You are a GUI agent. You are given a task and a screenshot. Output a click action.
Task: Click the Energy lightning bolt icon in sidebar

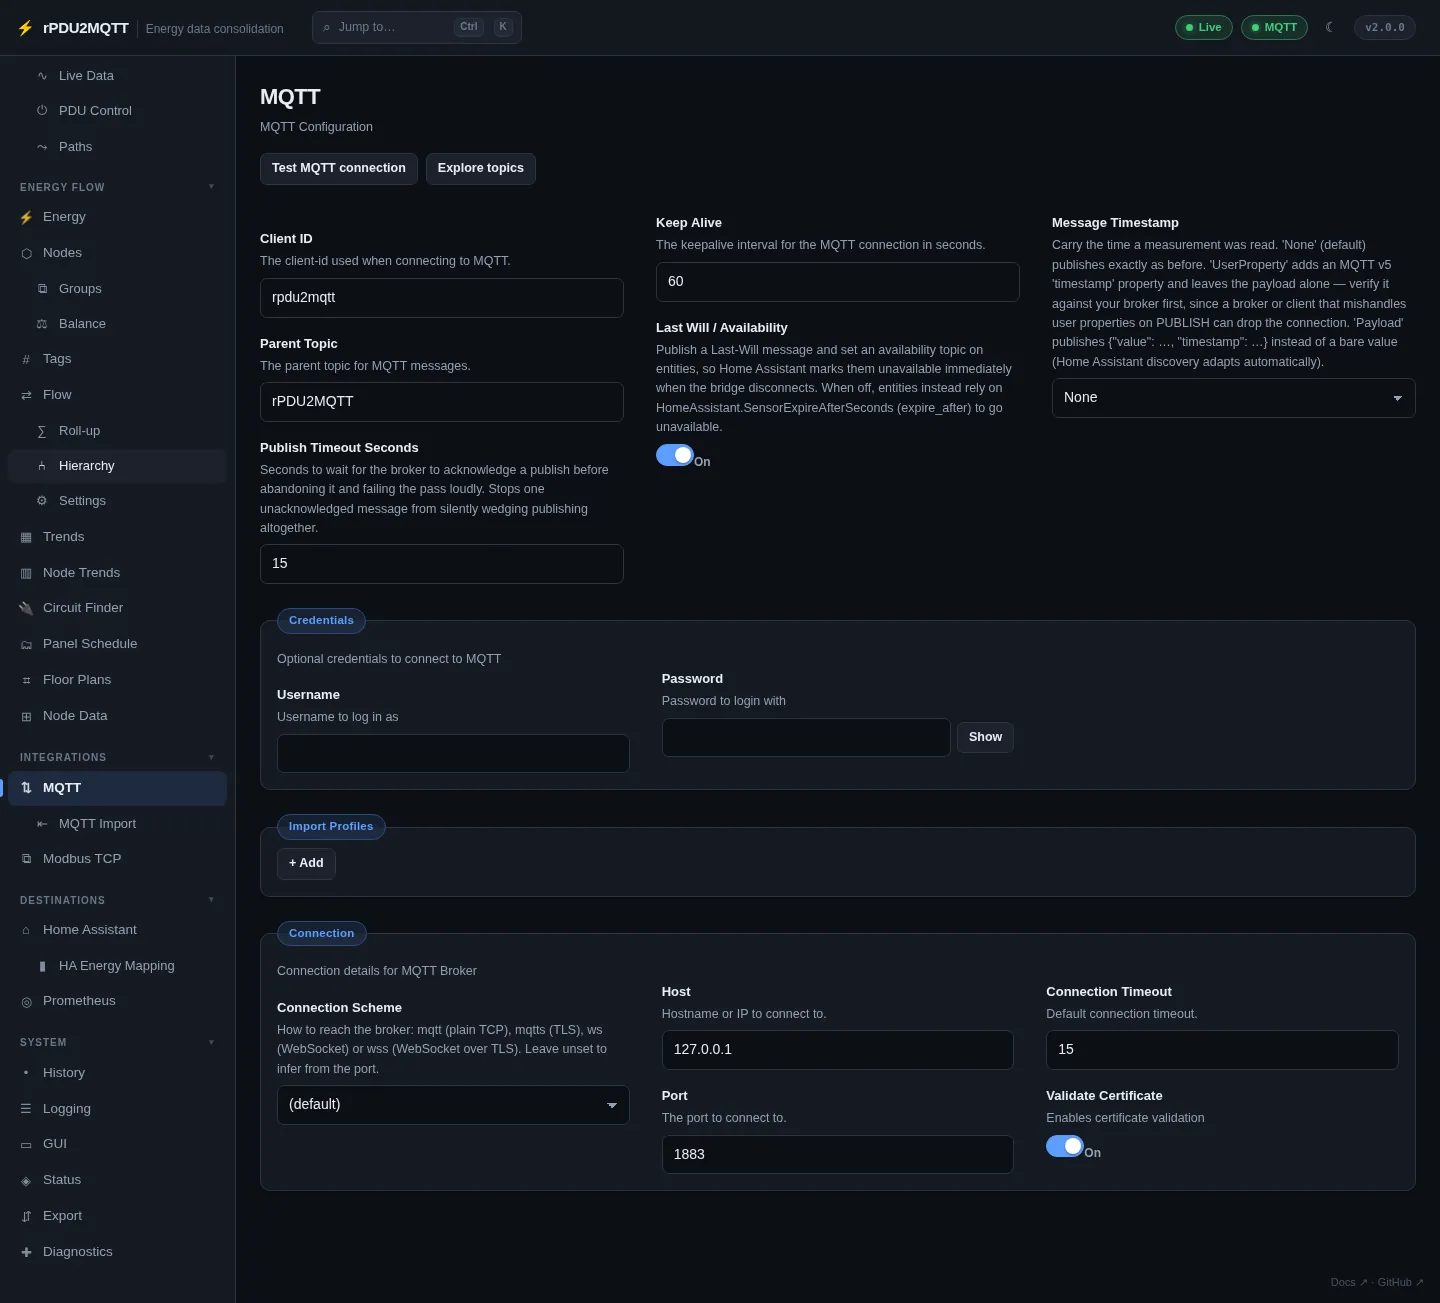[x=26, y=217]
